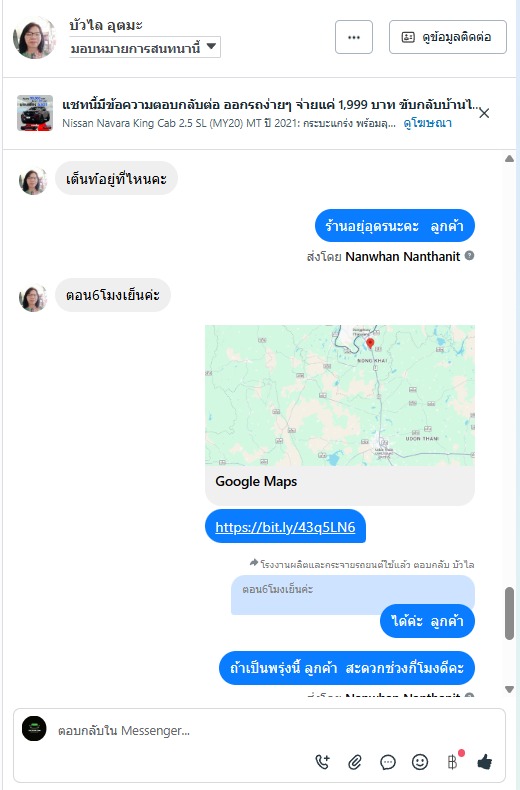Viewport: 520px width, 790px height.
Task: Open the bit.ly/43q5LN6 link
Action: [x=285, y=527]
